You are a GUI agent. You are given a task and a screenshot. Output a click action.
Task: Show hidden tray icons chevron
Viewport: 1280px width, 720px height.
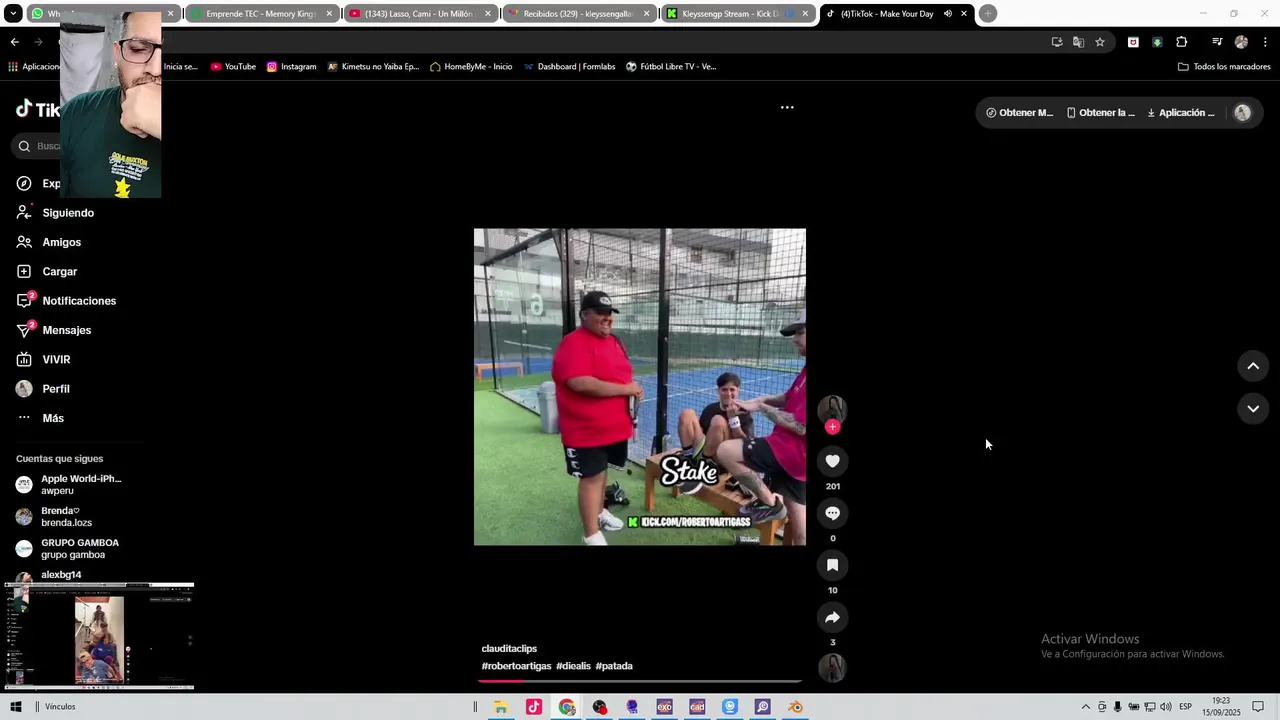[1086, 707]
